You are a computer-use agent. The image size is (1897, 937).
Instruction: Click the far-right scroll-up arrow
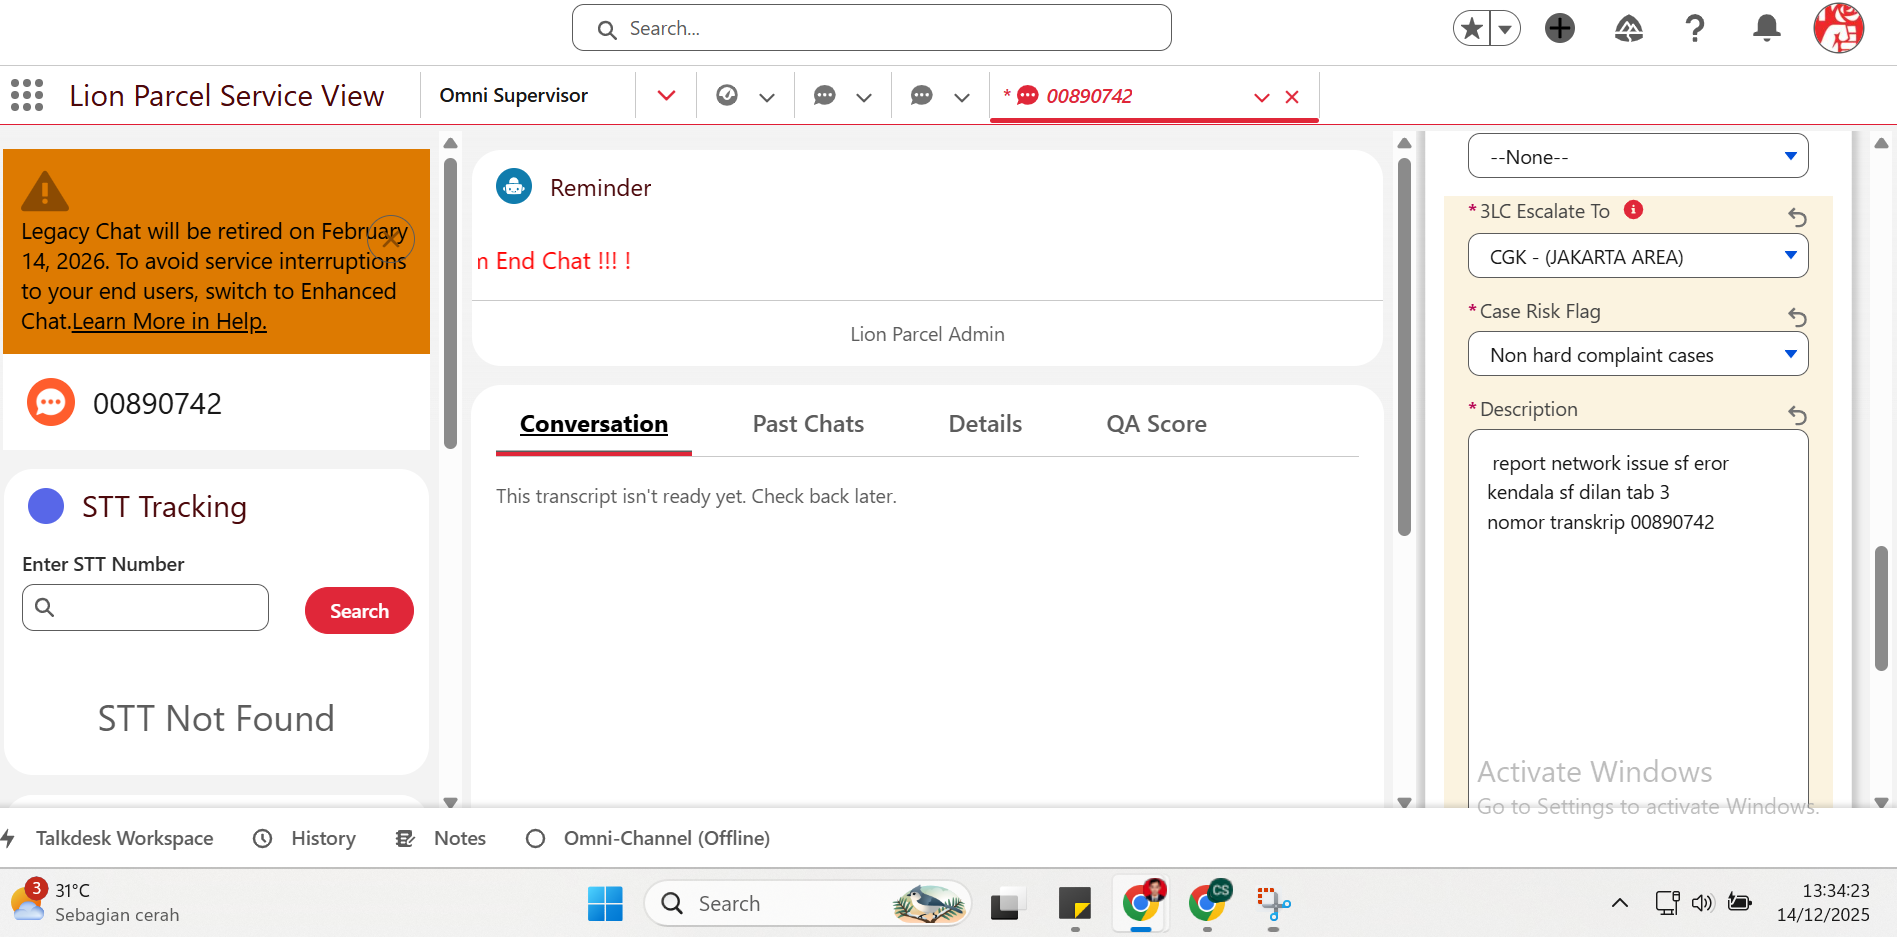click(1881, 143)
